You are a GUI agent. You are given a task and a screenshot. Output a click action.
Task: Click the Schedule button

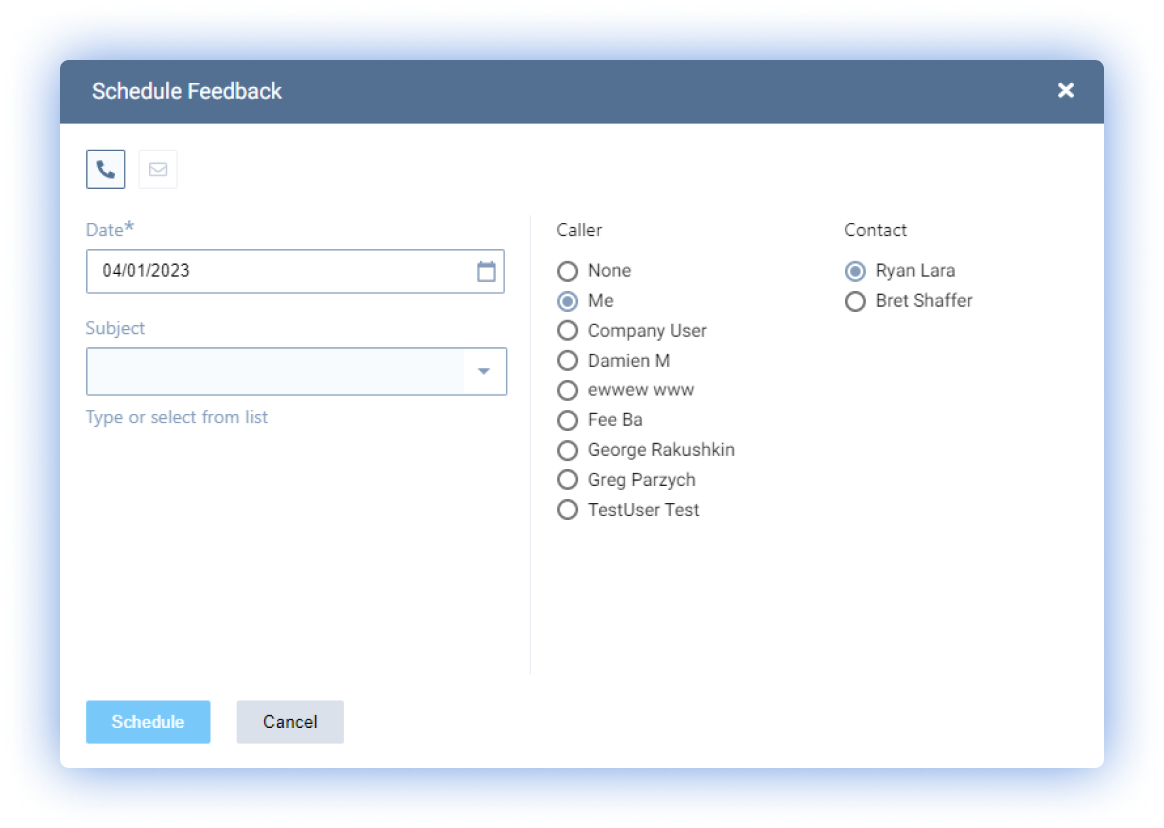tap(148, 722)
